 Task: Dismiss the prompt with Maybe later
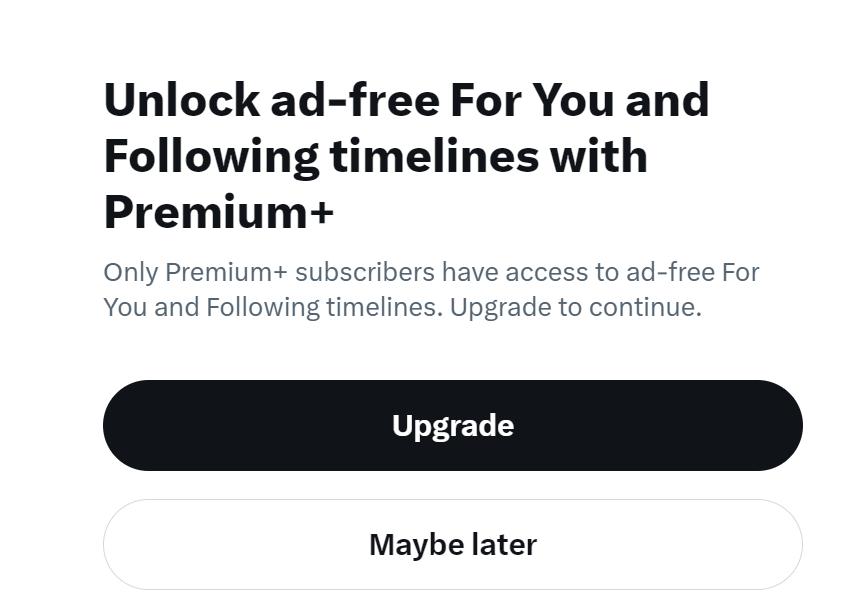(x=452, y=545)
